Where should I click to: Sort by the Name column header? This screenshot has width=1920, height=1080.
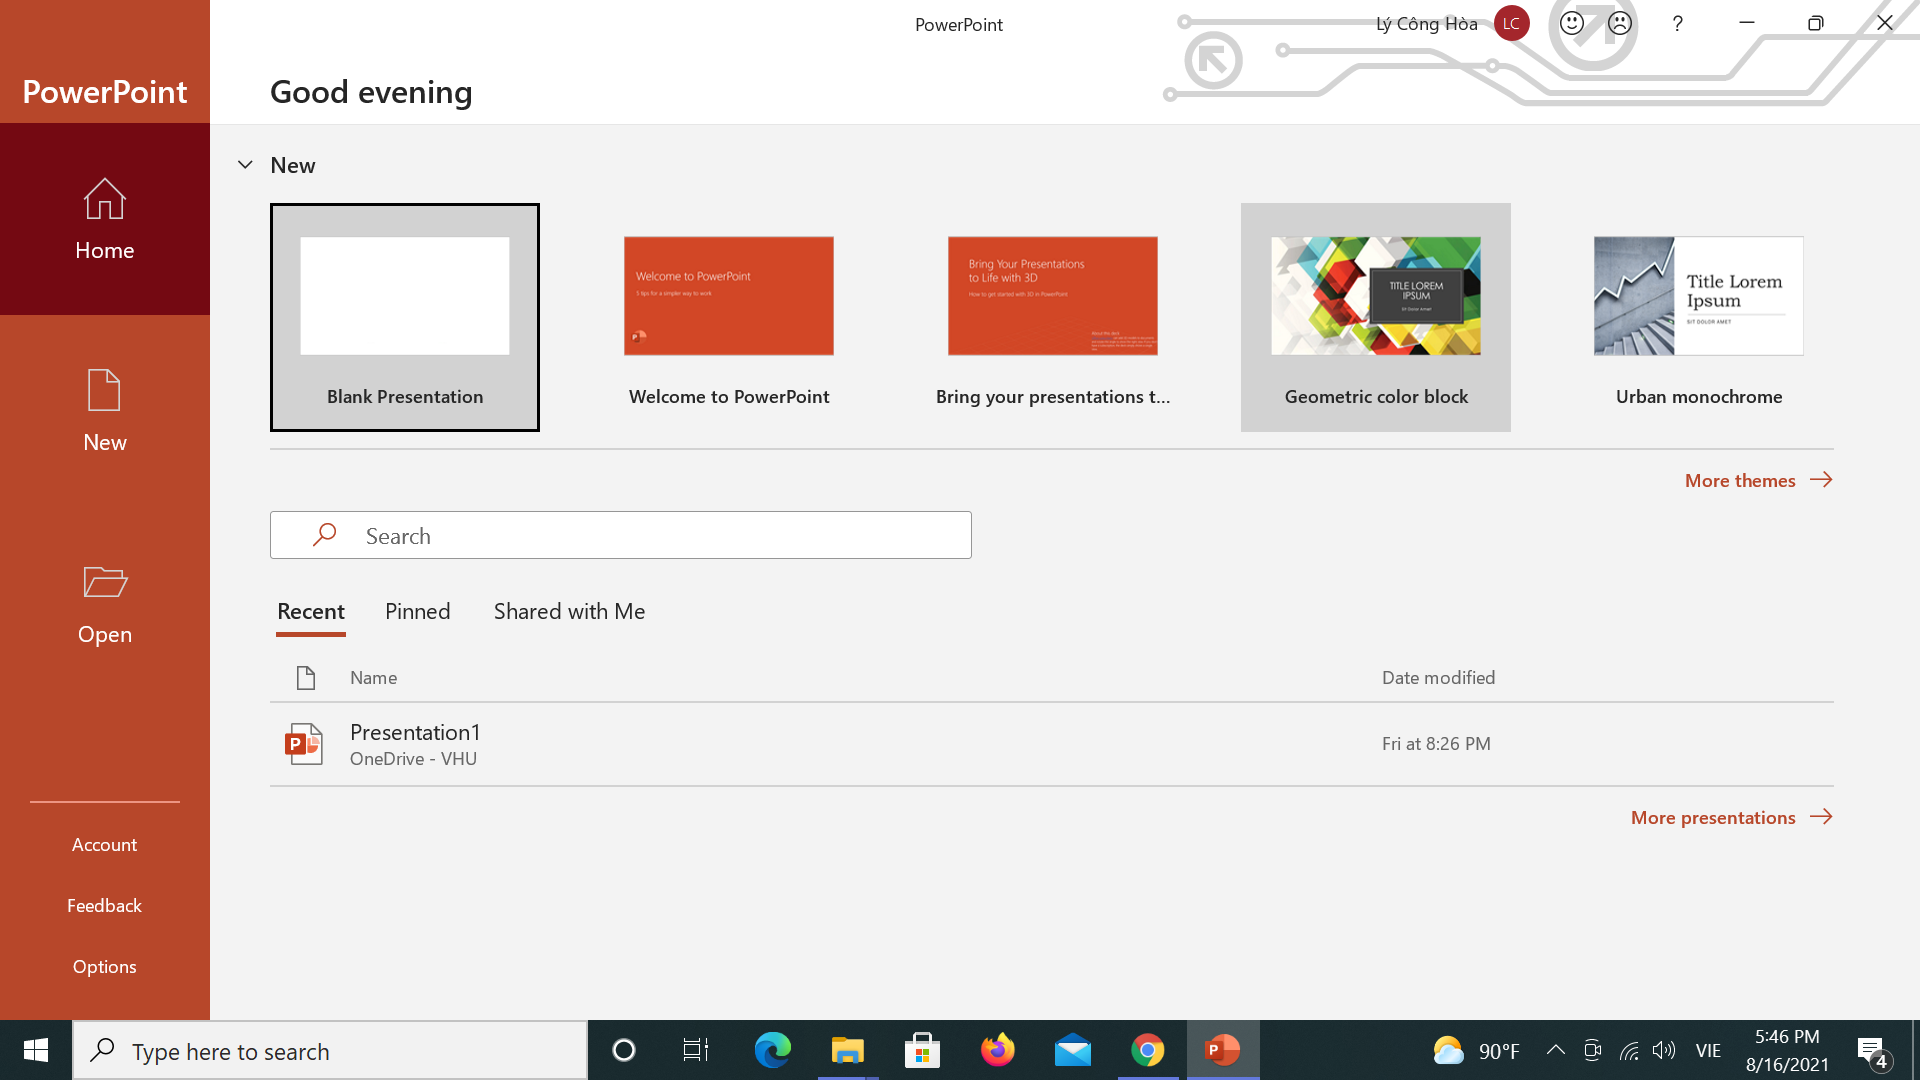point(373,678)
